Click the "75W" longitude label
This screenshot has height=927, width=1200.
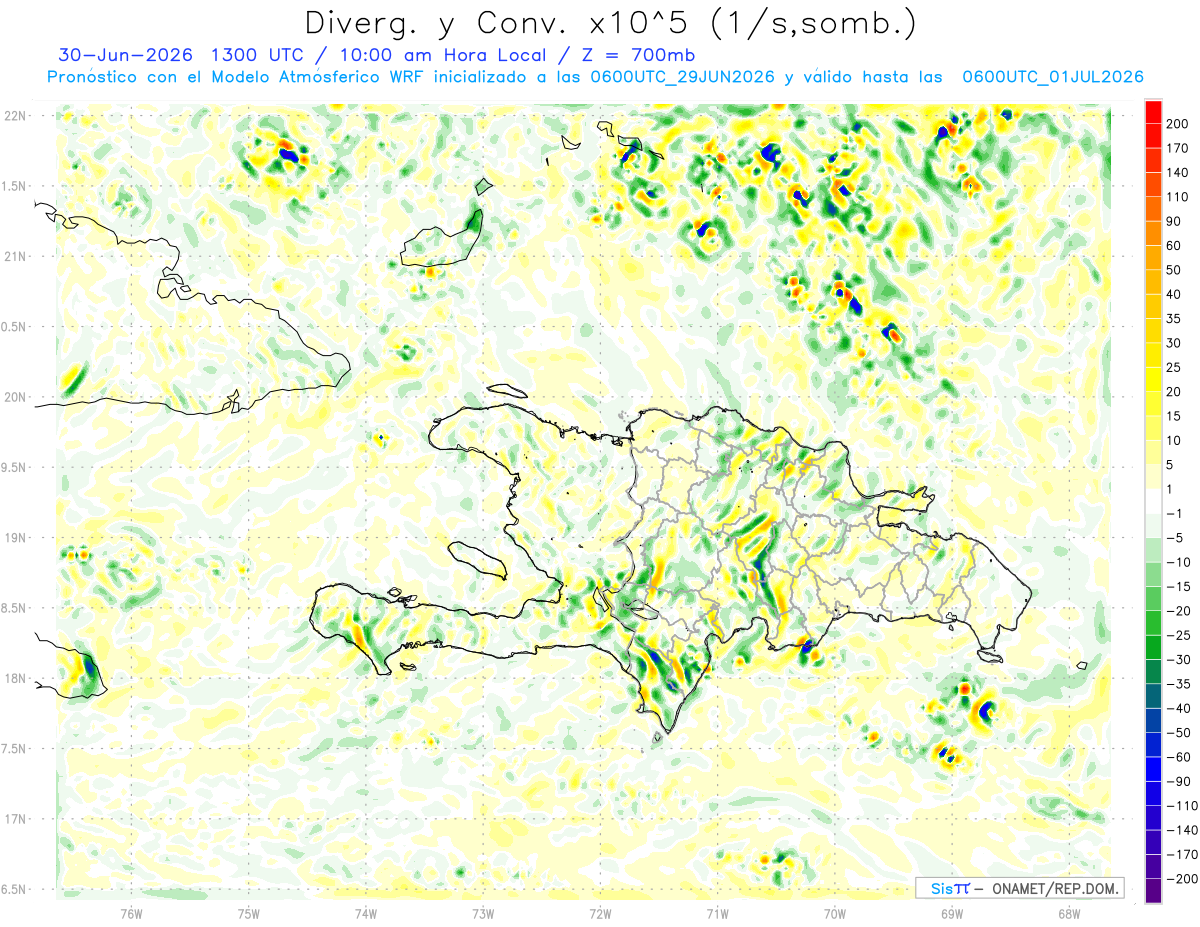pyautogui.click(x=249, y=913)
